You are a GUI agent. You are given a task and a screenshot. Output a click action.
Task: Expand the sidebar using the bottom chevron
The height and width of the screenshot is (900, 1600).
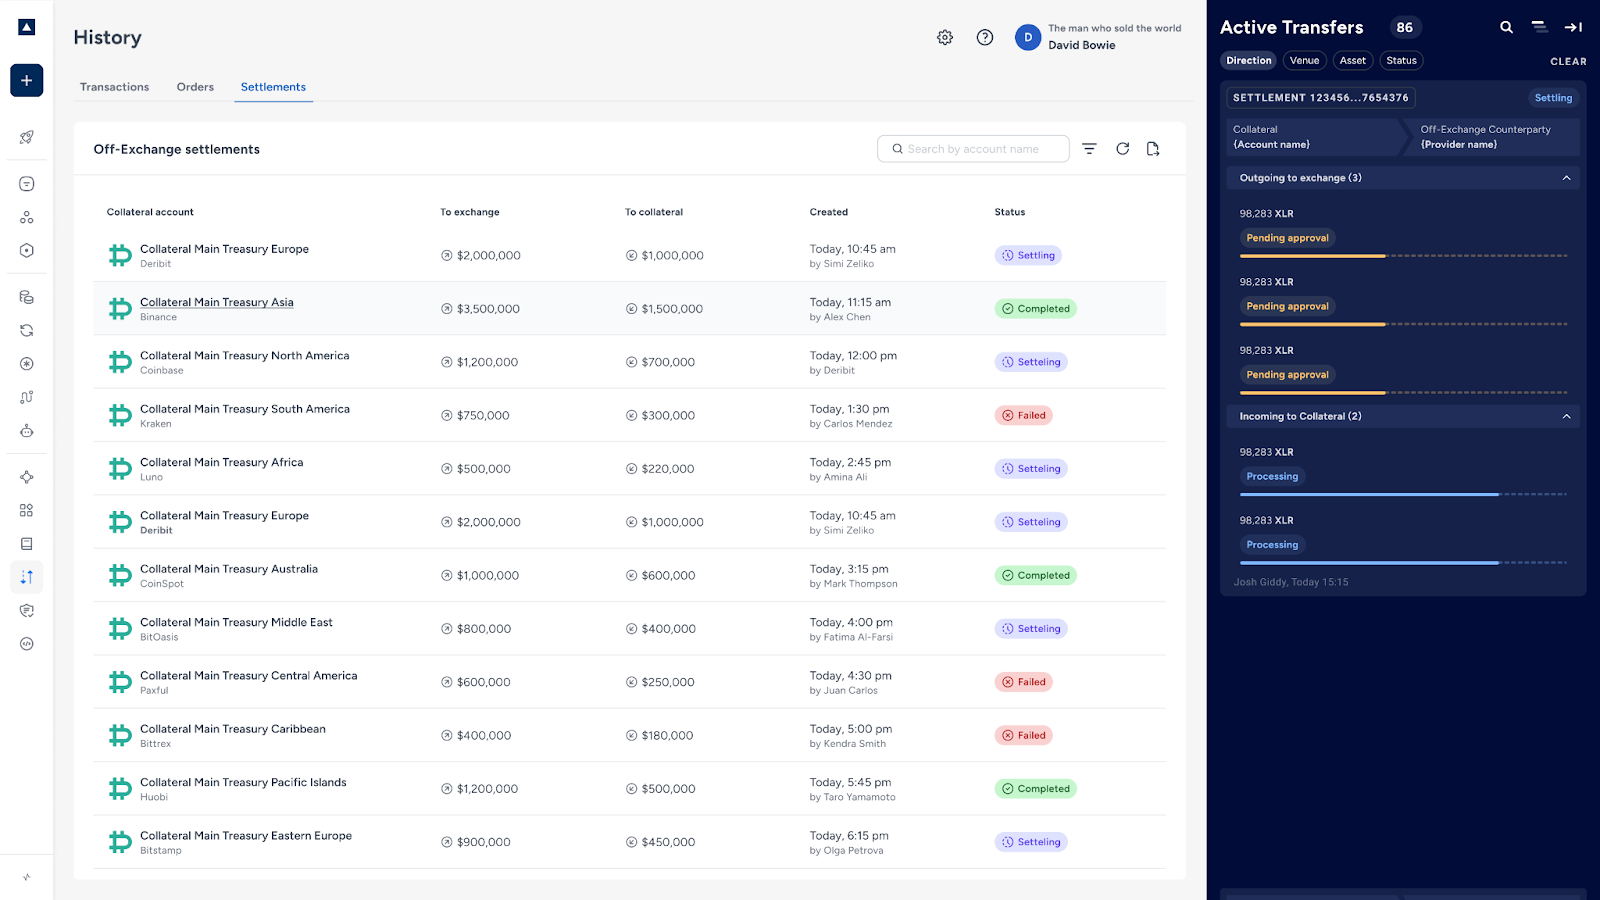pos(27,877)
